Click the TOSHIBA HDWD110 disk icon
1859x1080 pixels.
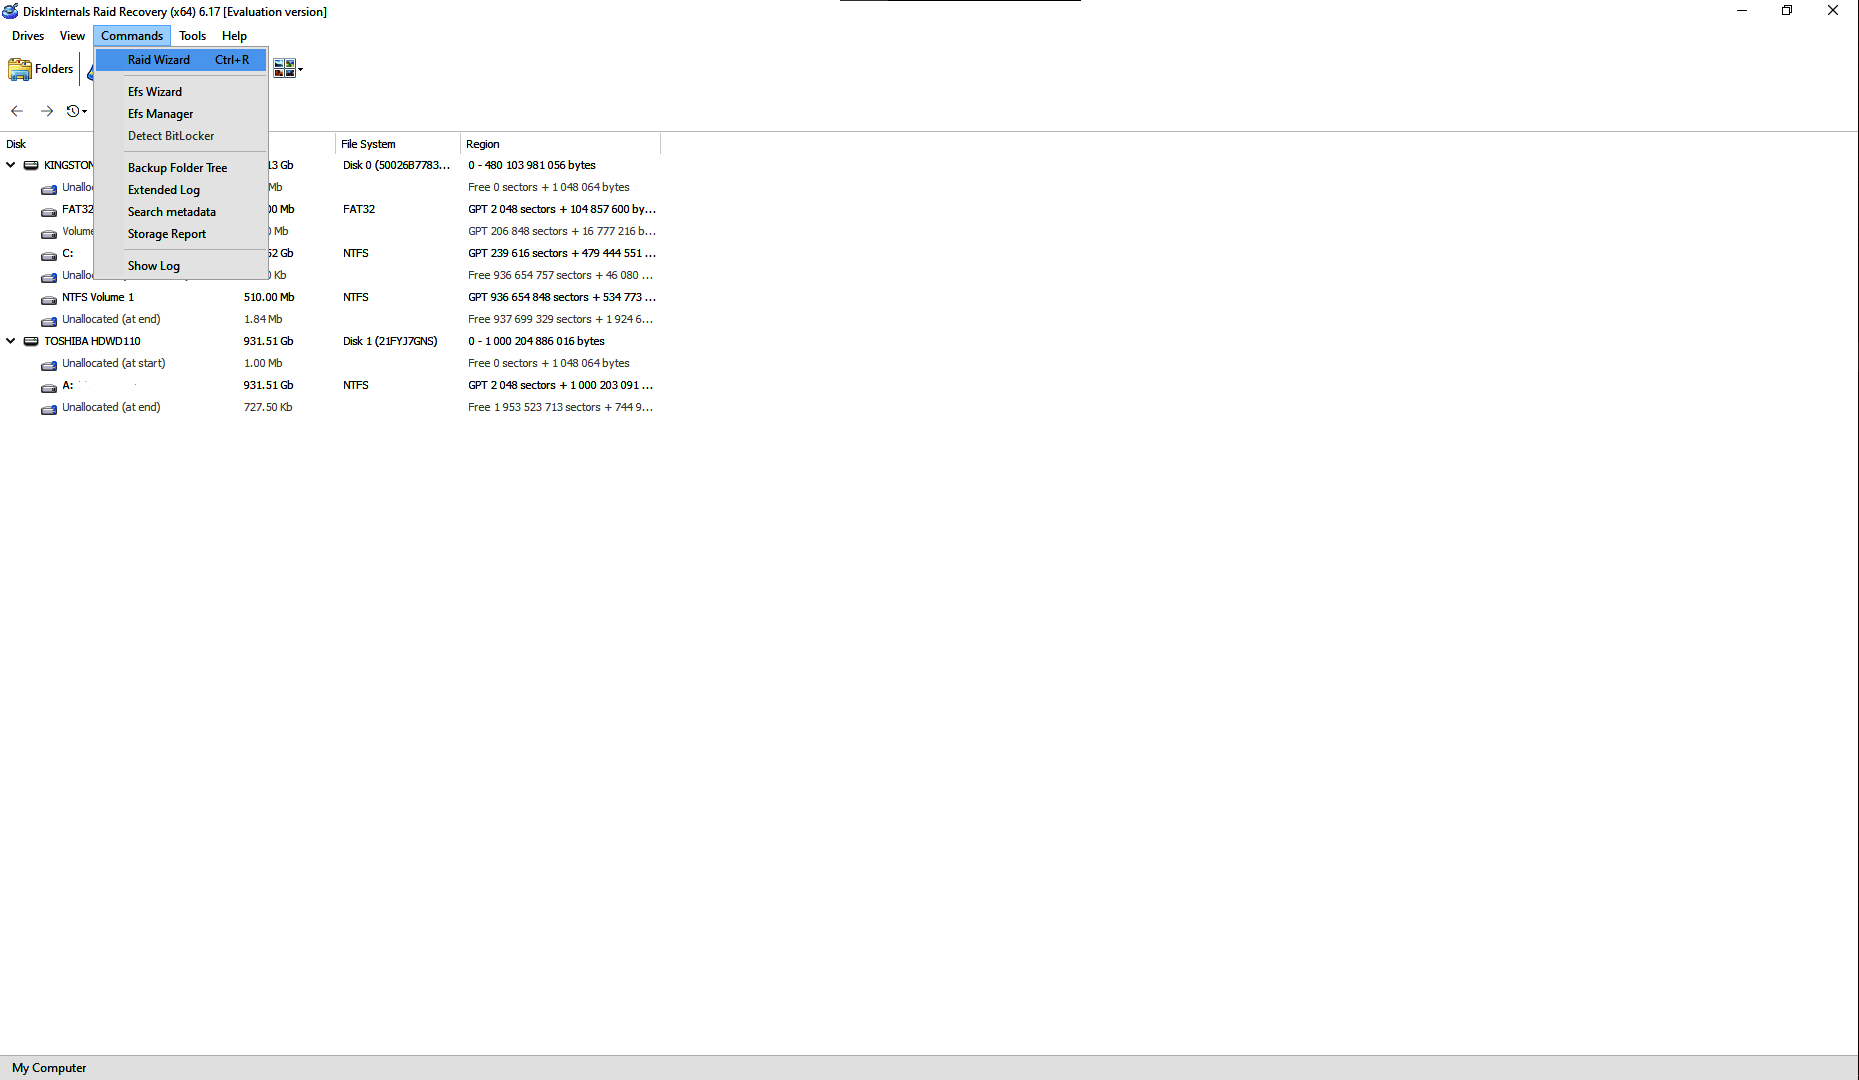[31, 341]
